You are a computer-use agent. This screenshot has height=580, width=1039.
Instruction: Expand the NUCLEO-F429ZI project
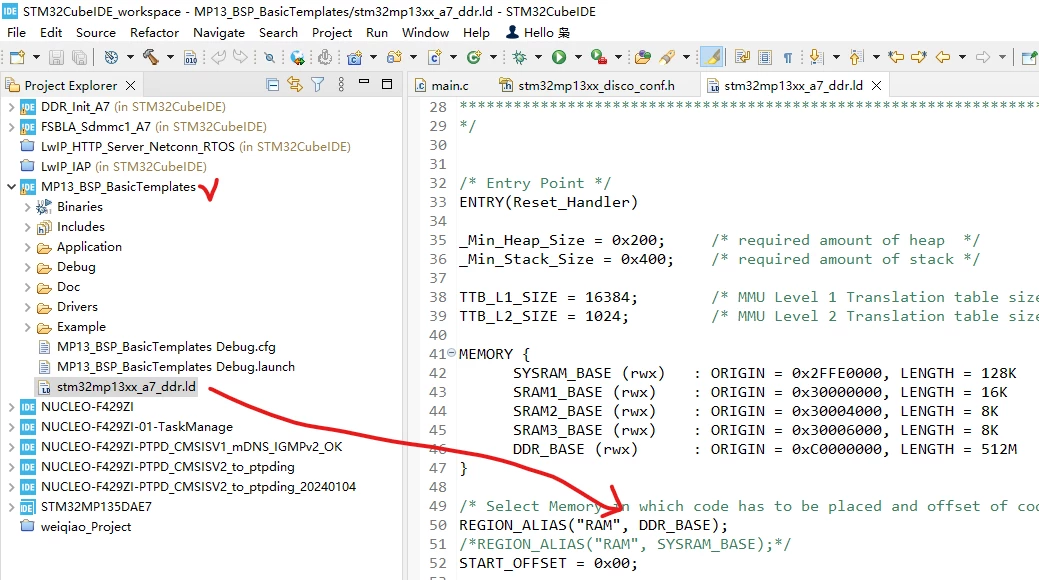click(x=11, y=407)
